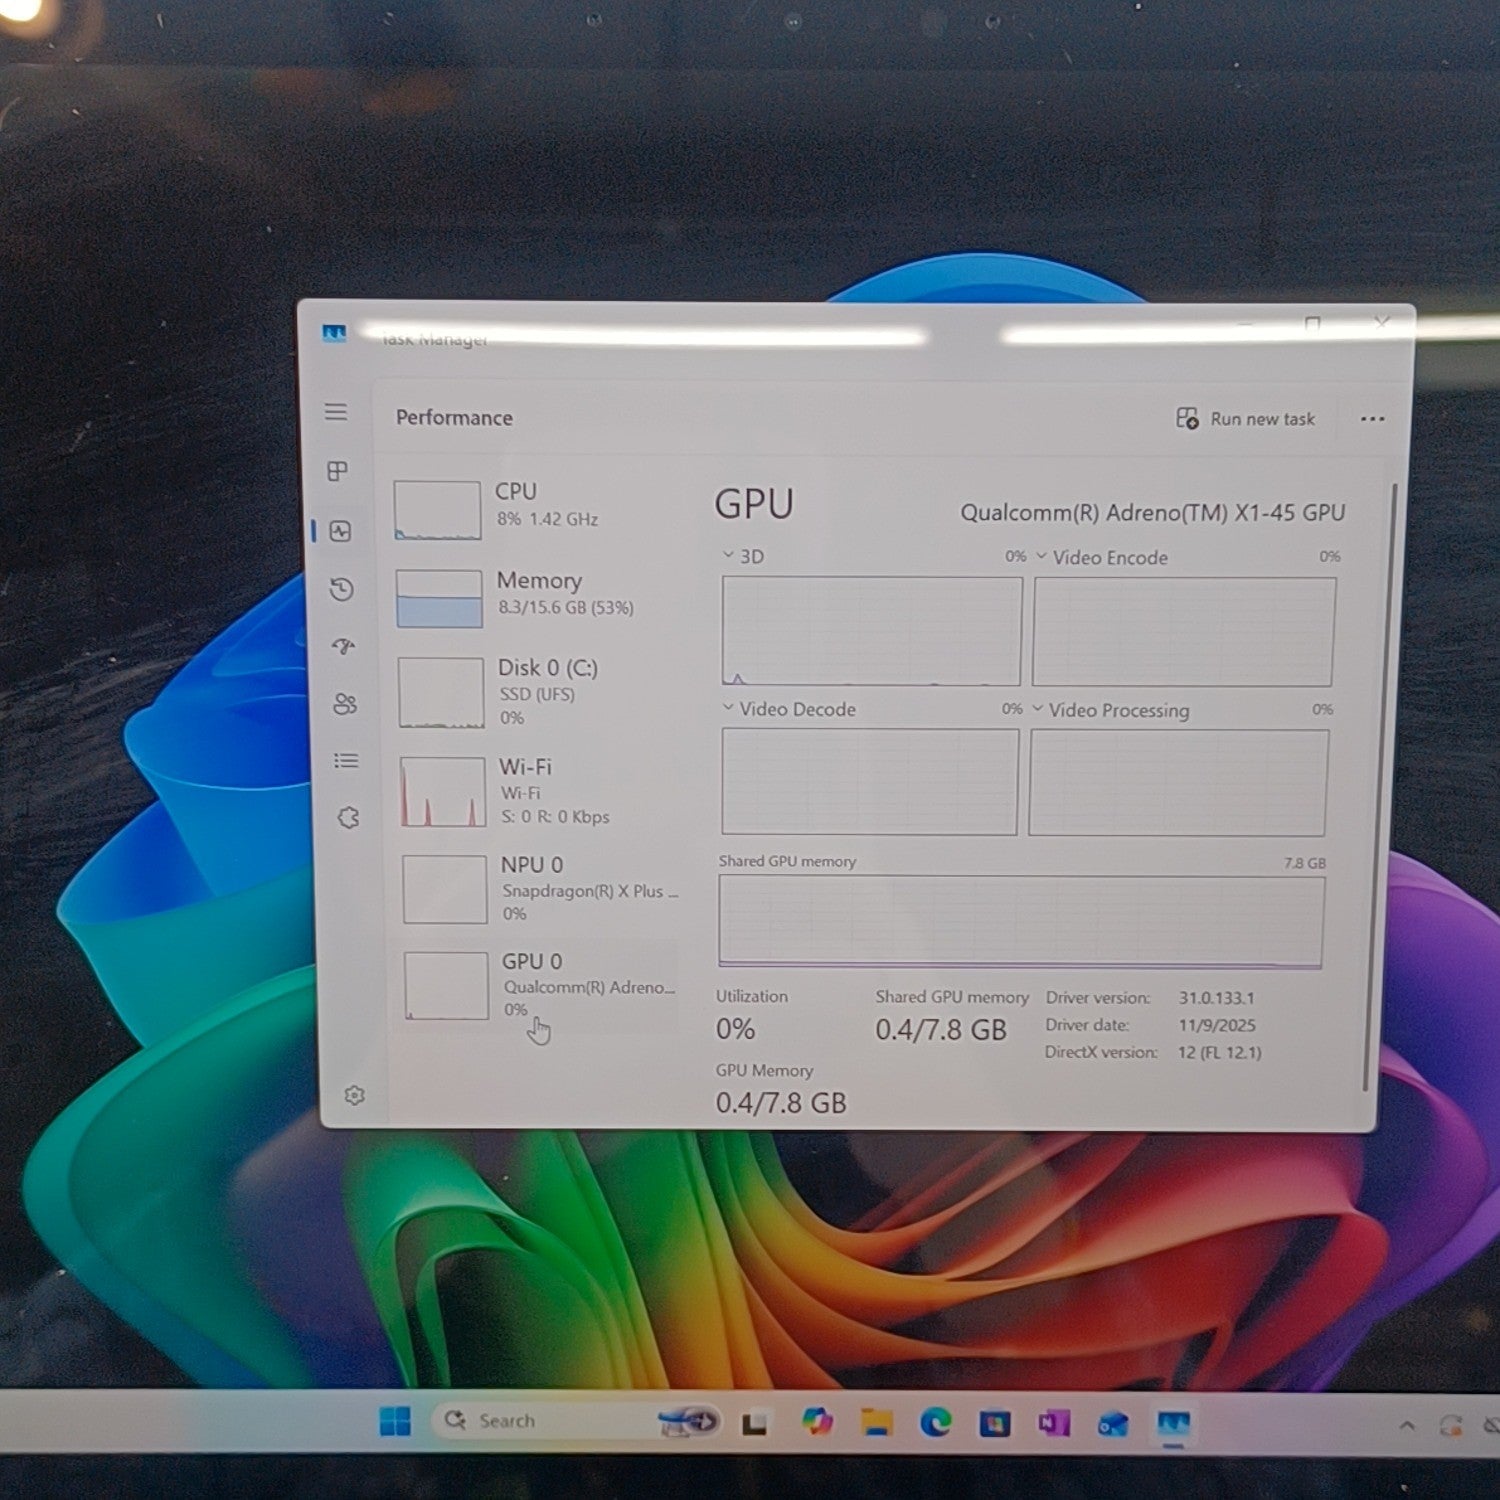Open the three-dot more options menu

1373,419
